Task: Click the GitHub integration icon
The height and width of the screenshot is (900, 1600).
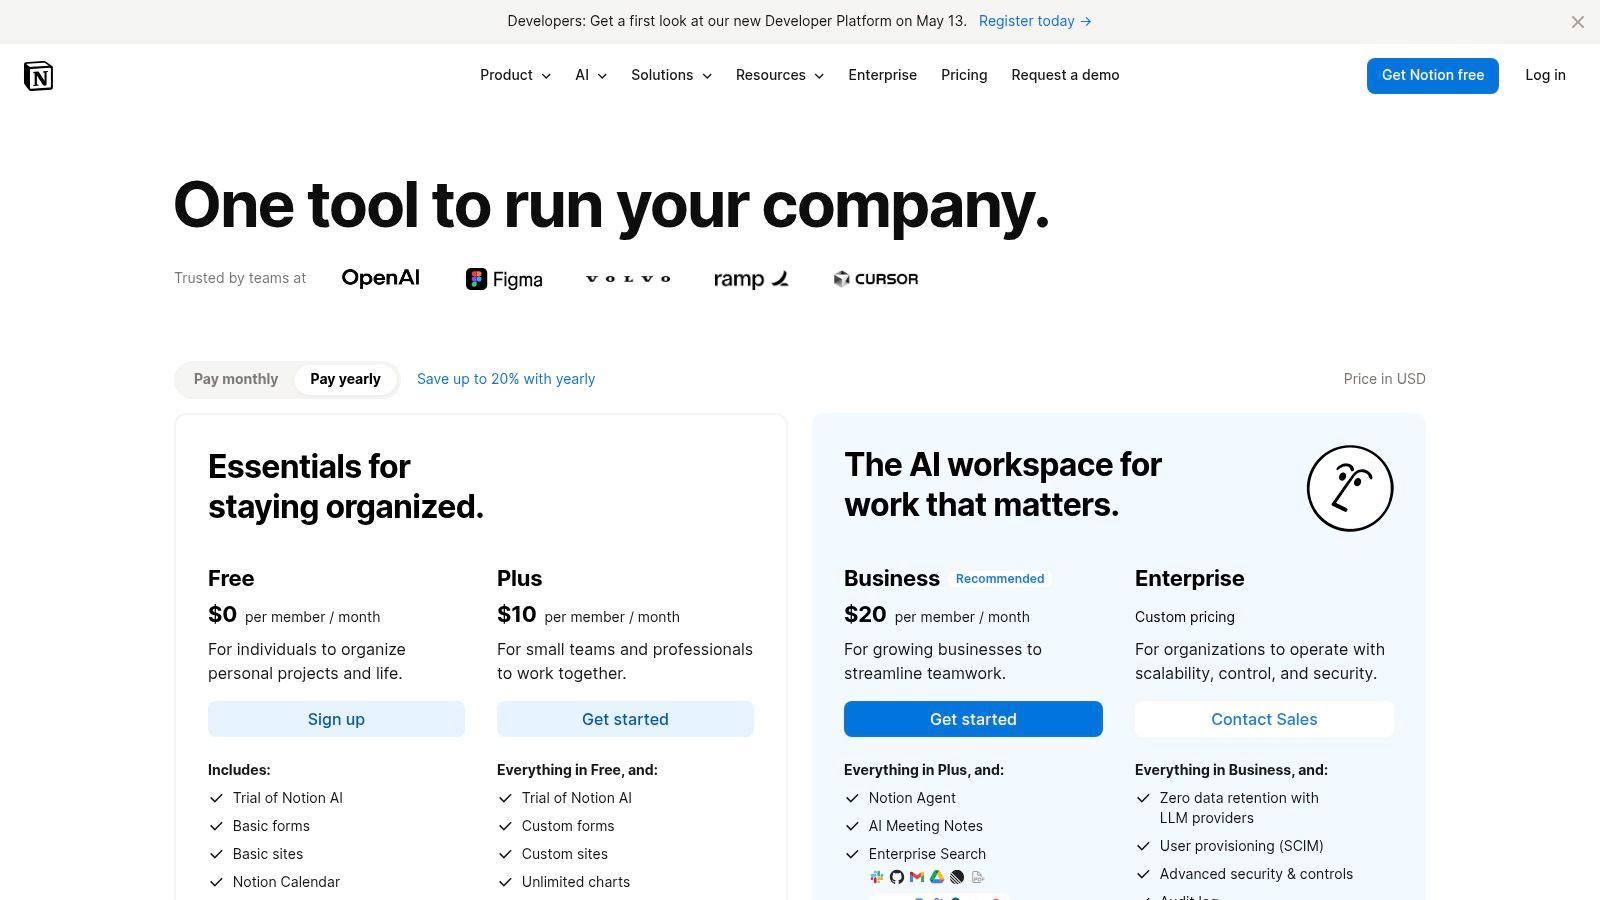Action: coord(896,877)
